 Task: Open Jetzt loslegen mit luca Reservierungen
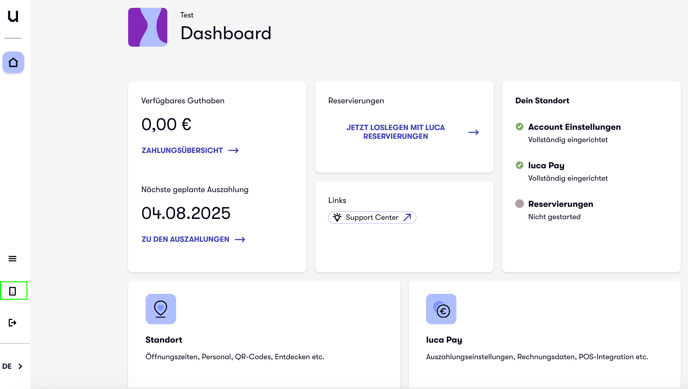click(395, 132)
